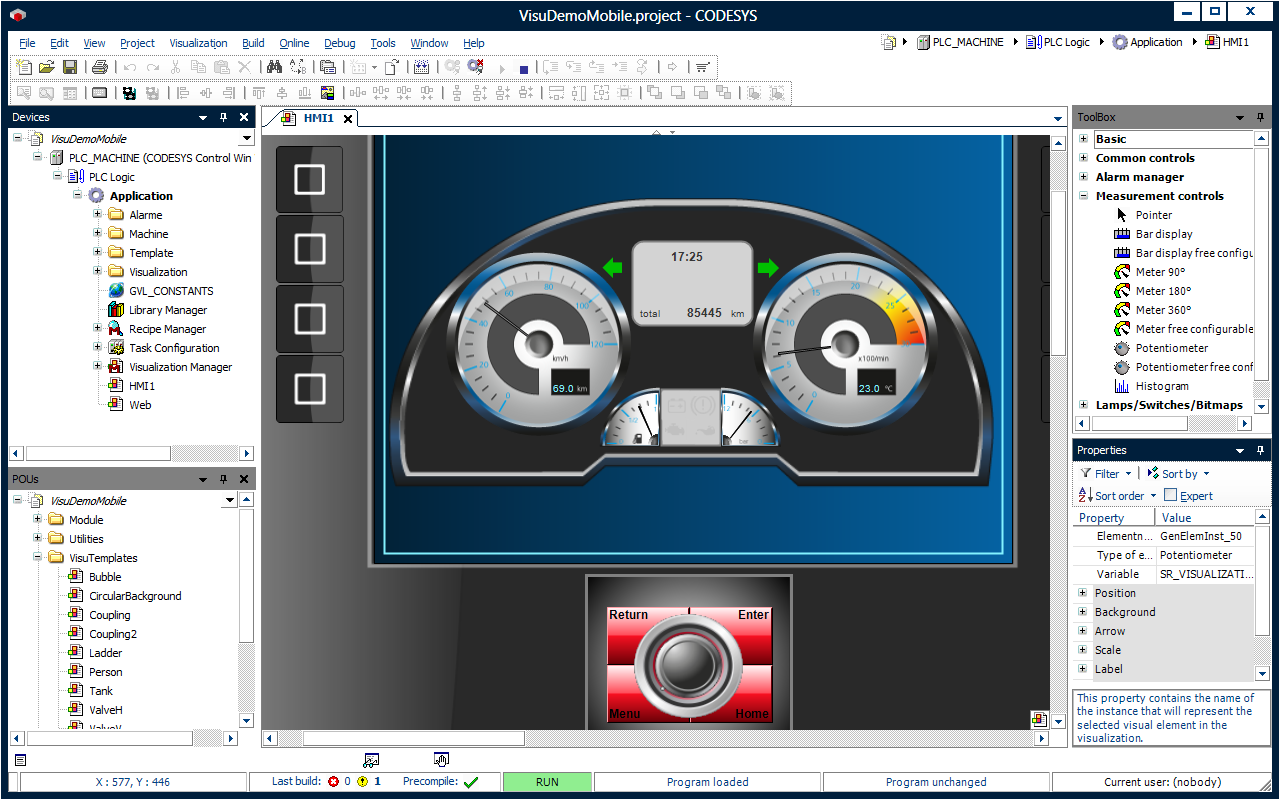Screen dimensions: 1280x800
Task: Open the Visualization menu
Action: (x=198, y=43)
